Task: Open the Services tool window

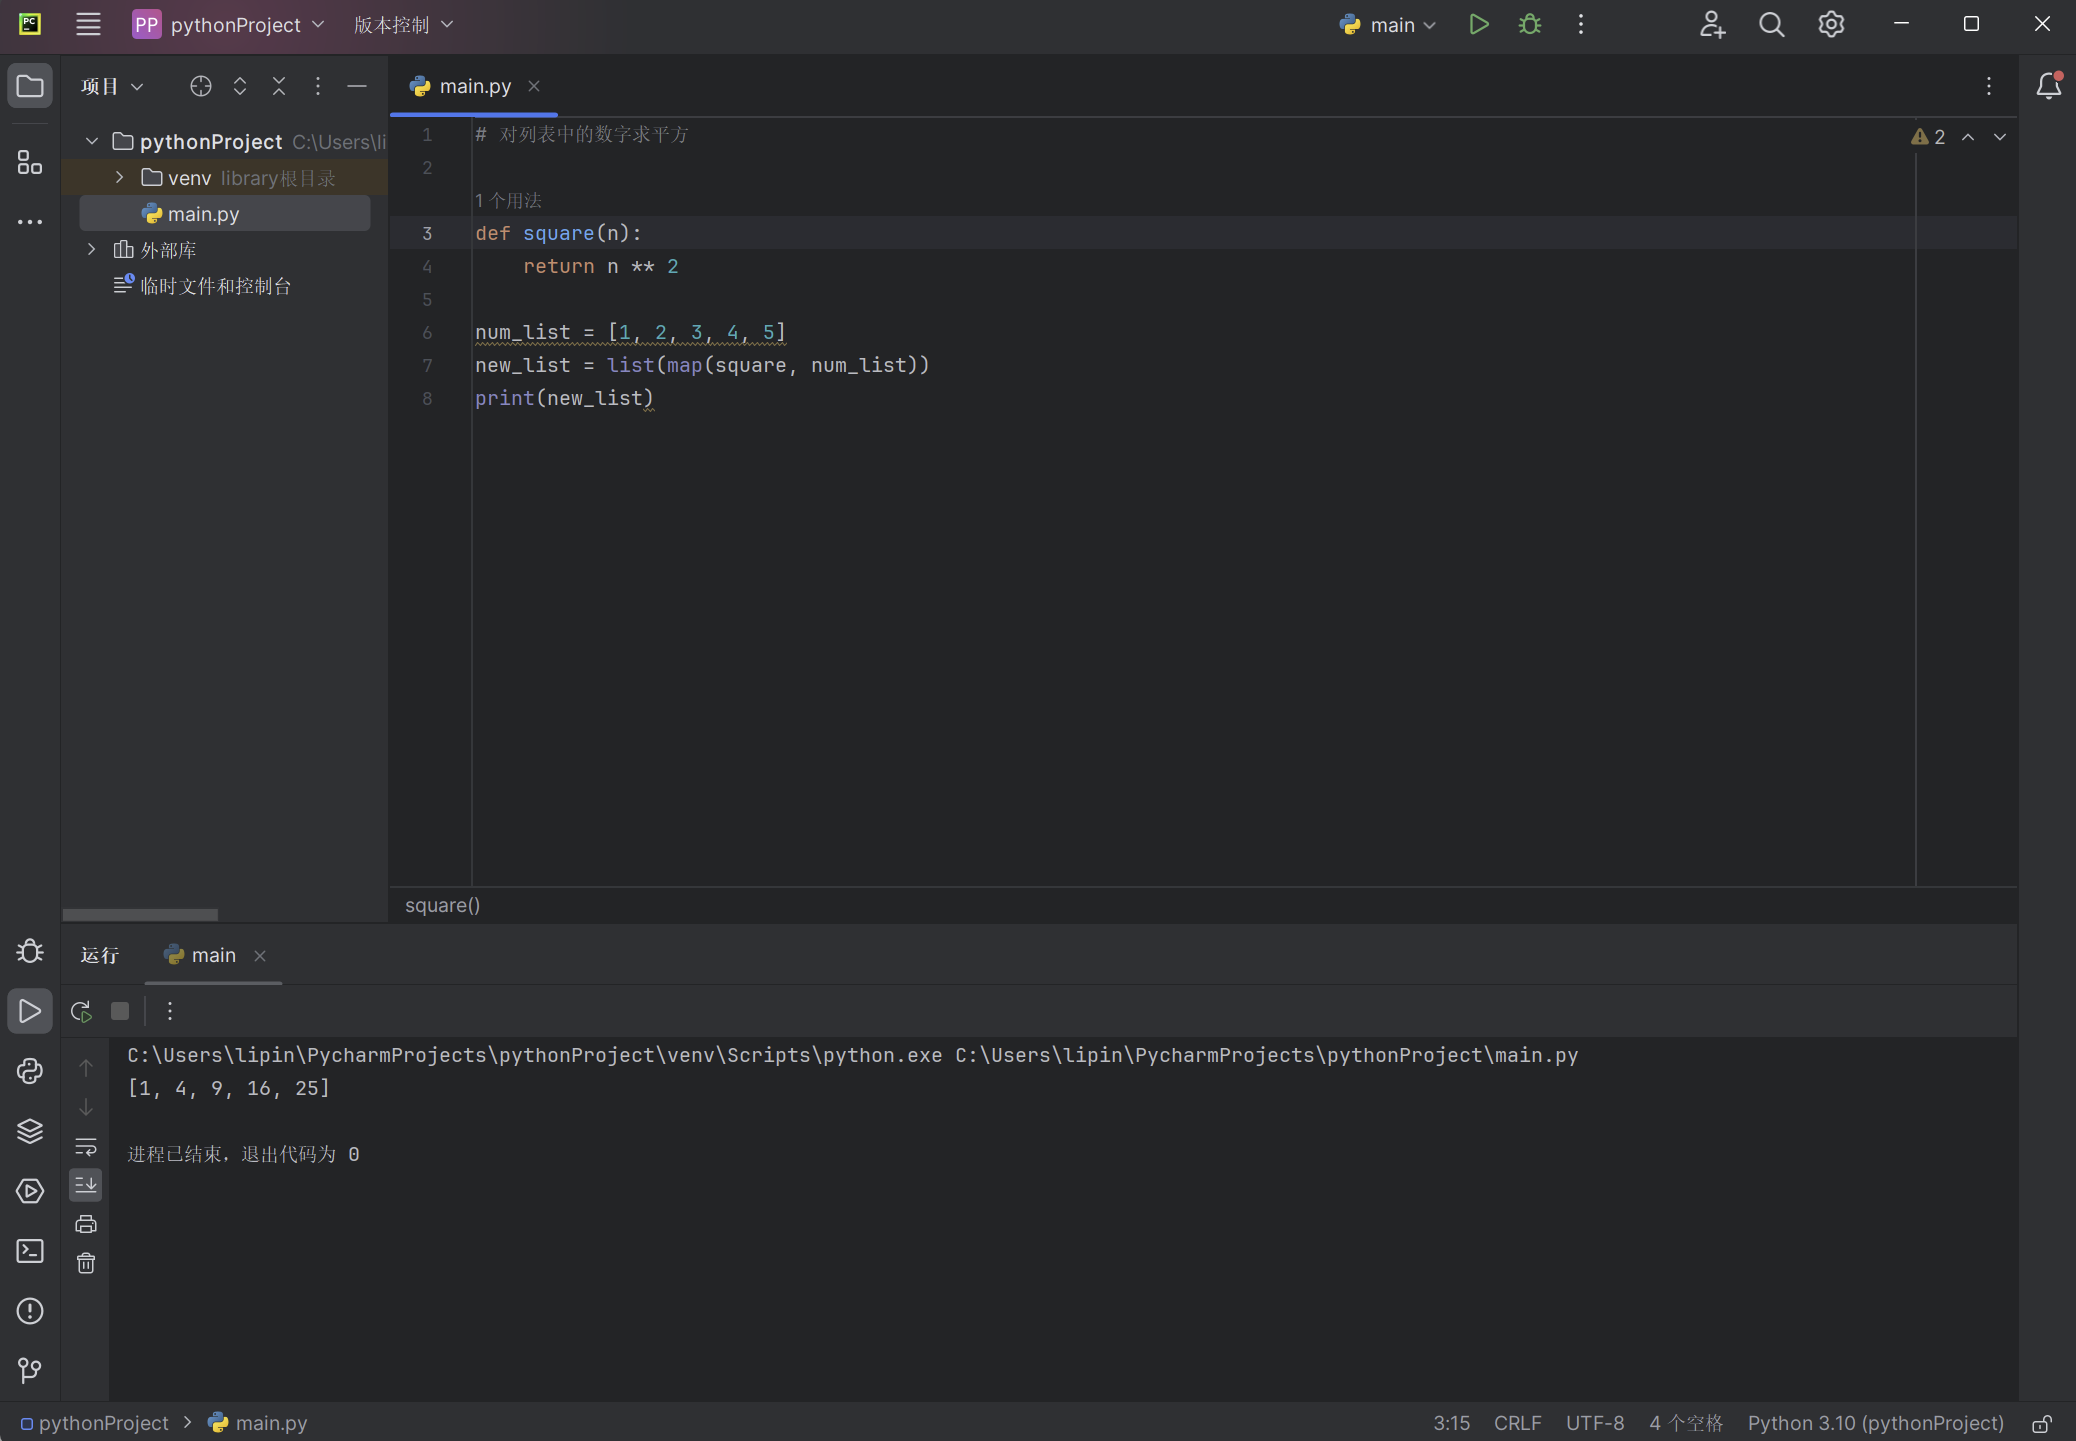Action: (30, 1191)
